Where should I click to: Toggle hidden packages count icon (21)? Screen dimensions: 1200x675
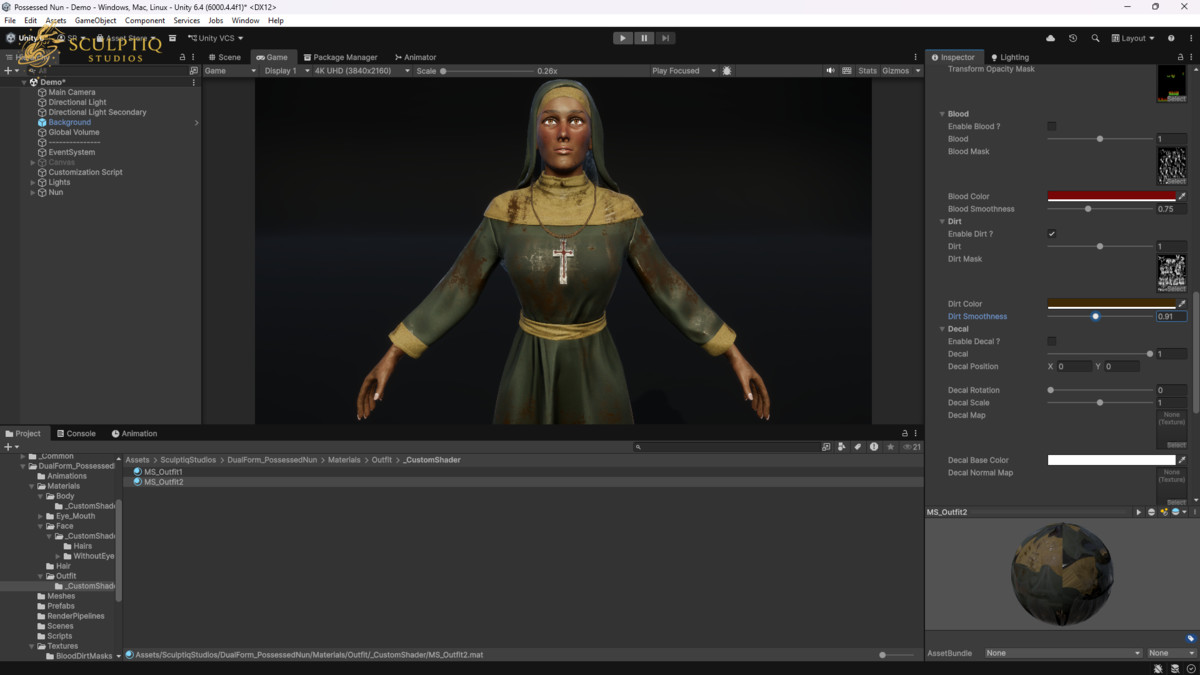tap(911, 447)
